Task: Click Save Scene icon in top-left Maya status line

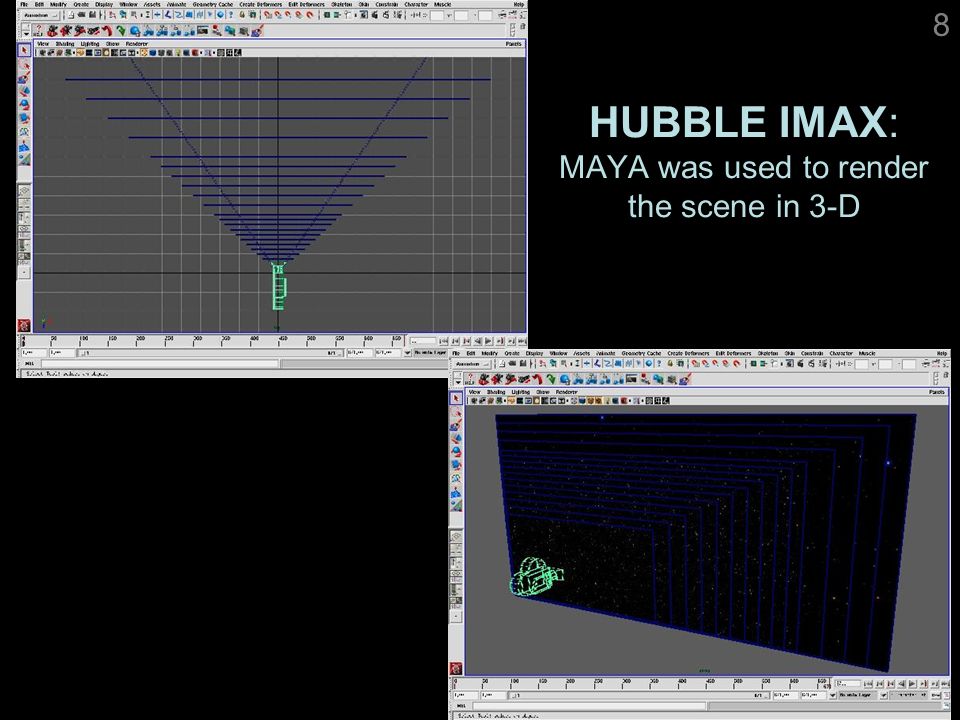Action: 92,15
